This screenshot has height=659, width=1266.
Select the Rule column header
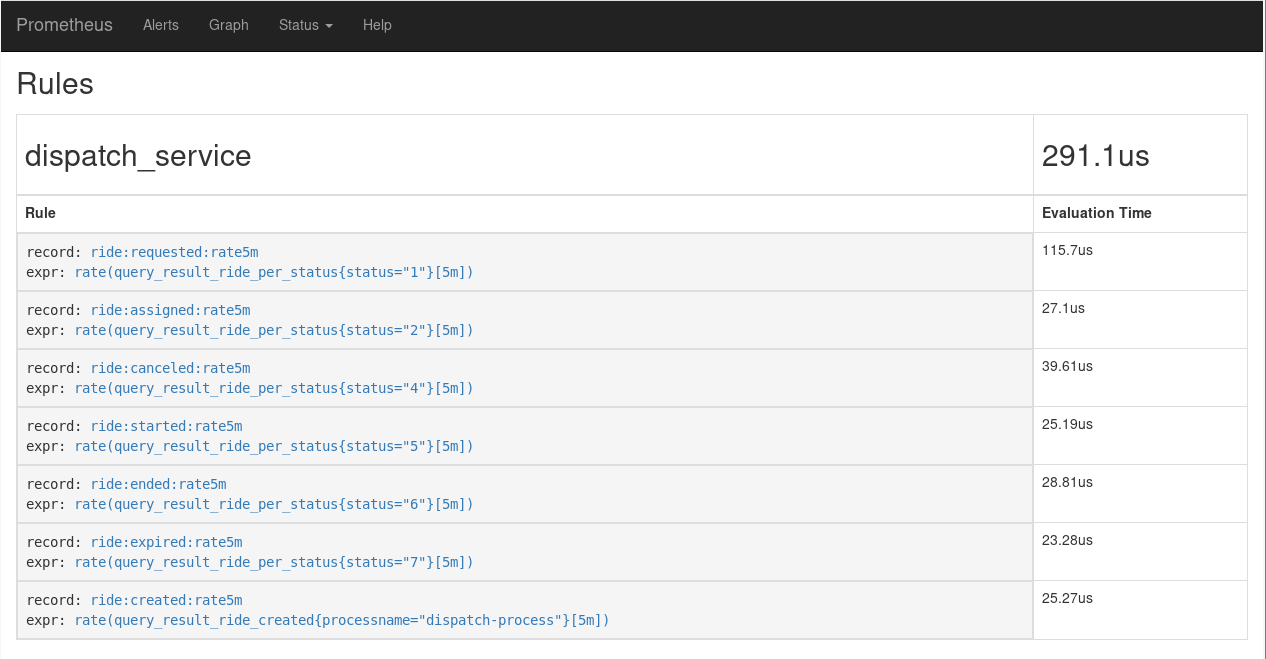(40, 213)
